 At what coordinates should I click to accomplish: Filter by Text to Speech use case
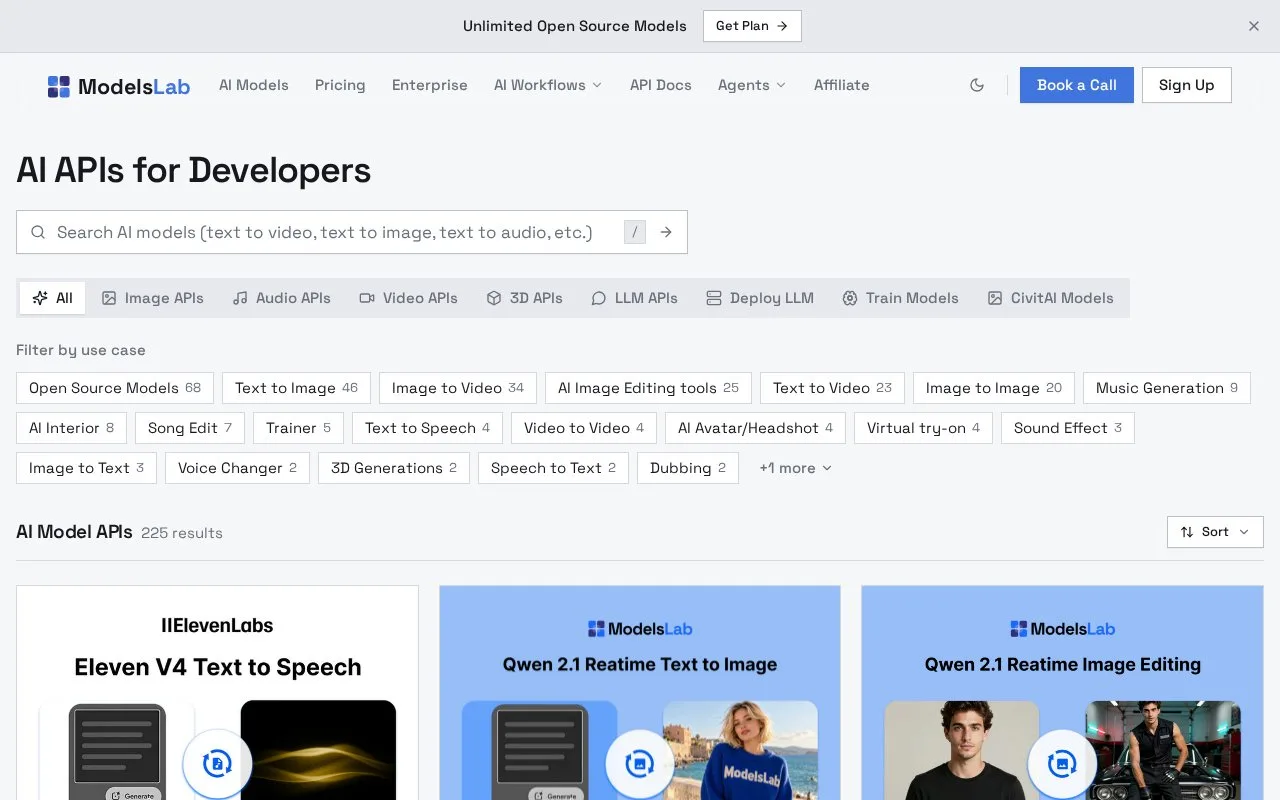tap(428, 428)
